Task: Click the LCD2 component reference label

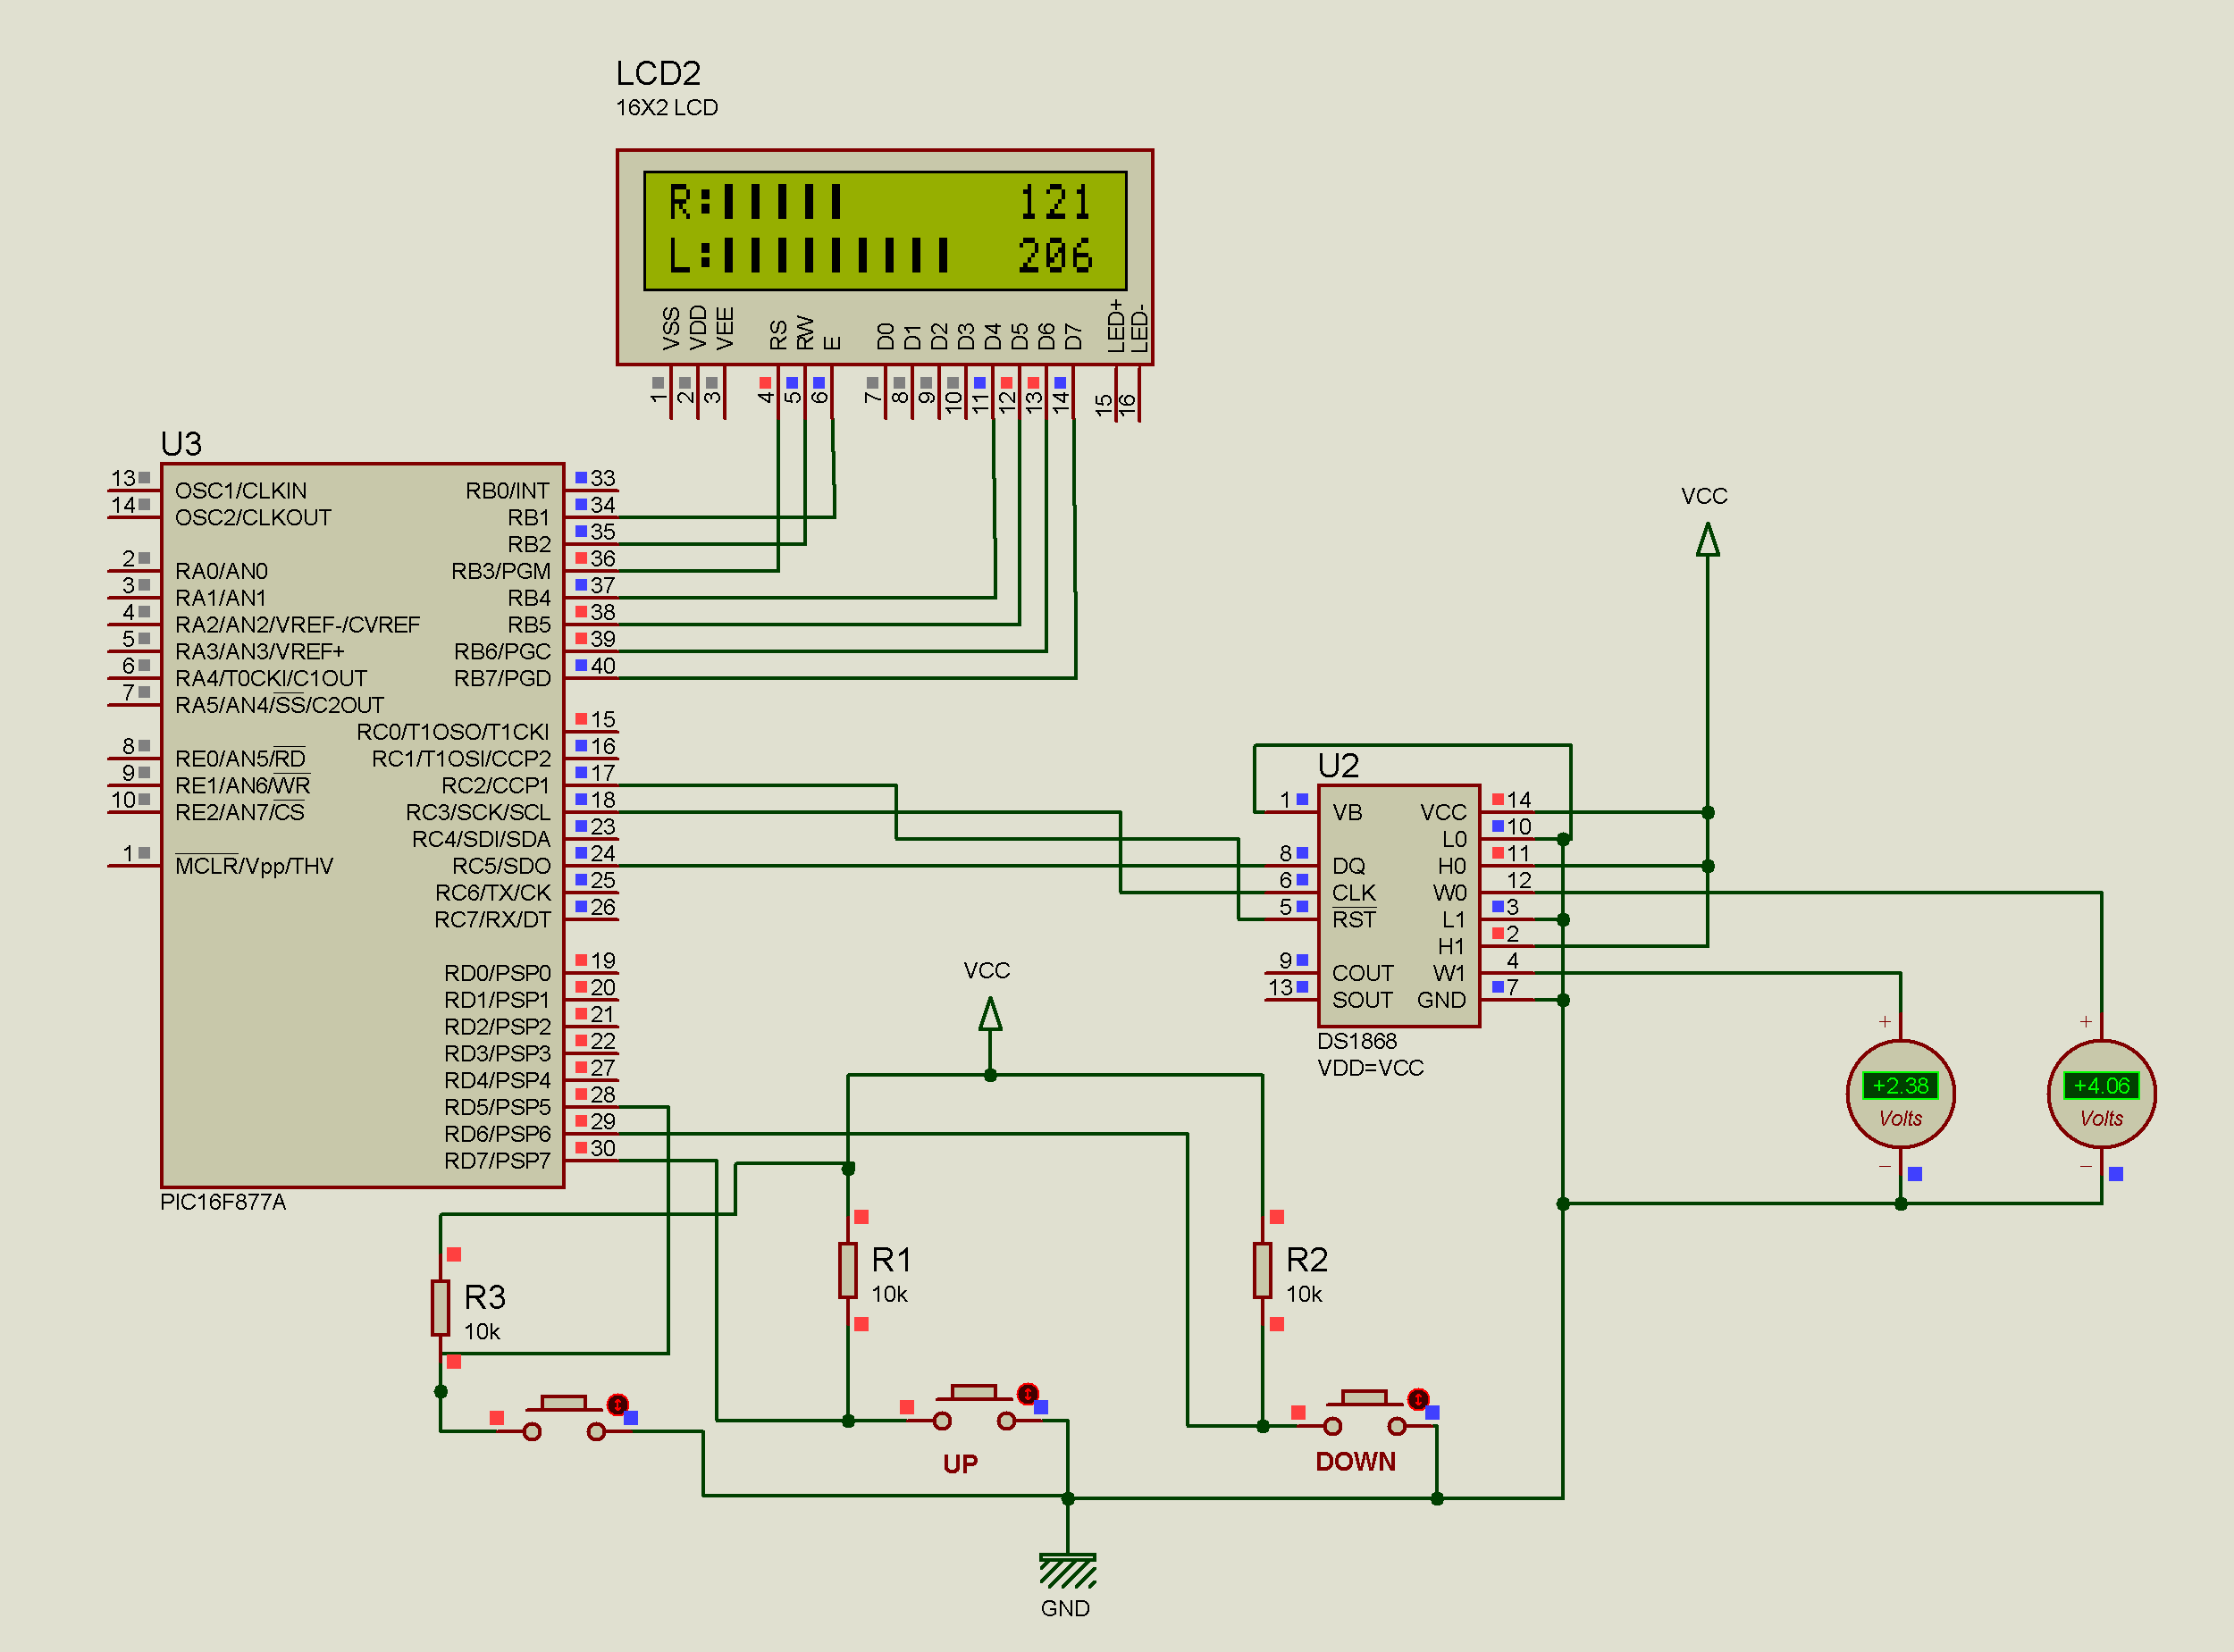Action: tap(657, 73)
